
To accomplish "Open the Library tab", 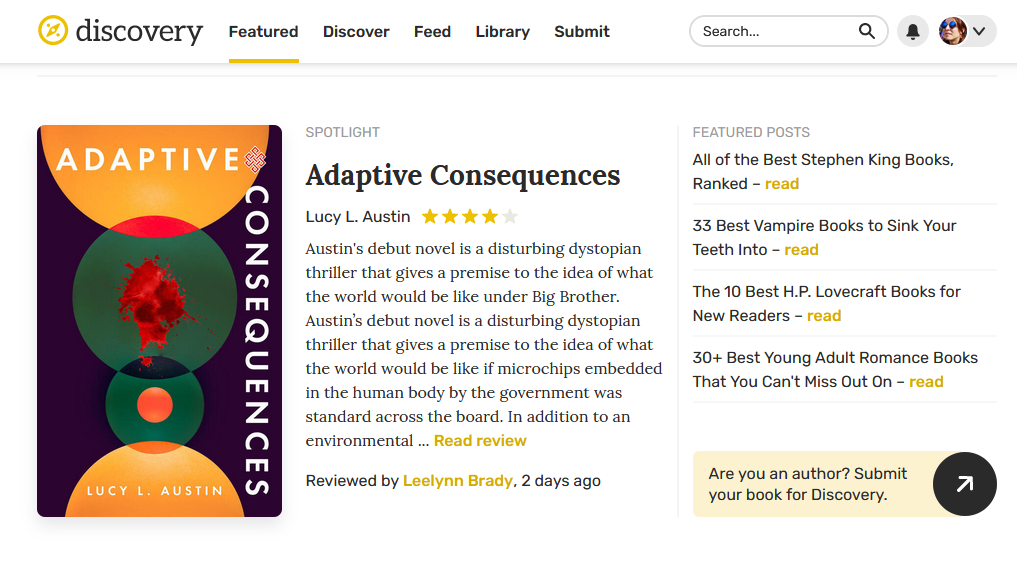I will 502,32.
